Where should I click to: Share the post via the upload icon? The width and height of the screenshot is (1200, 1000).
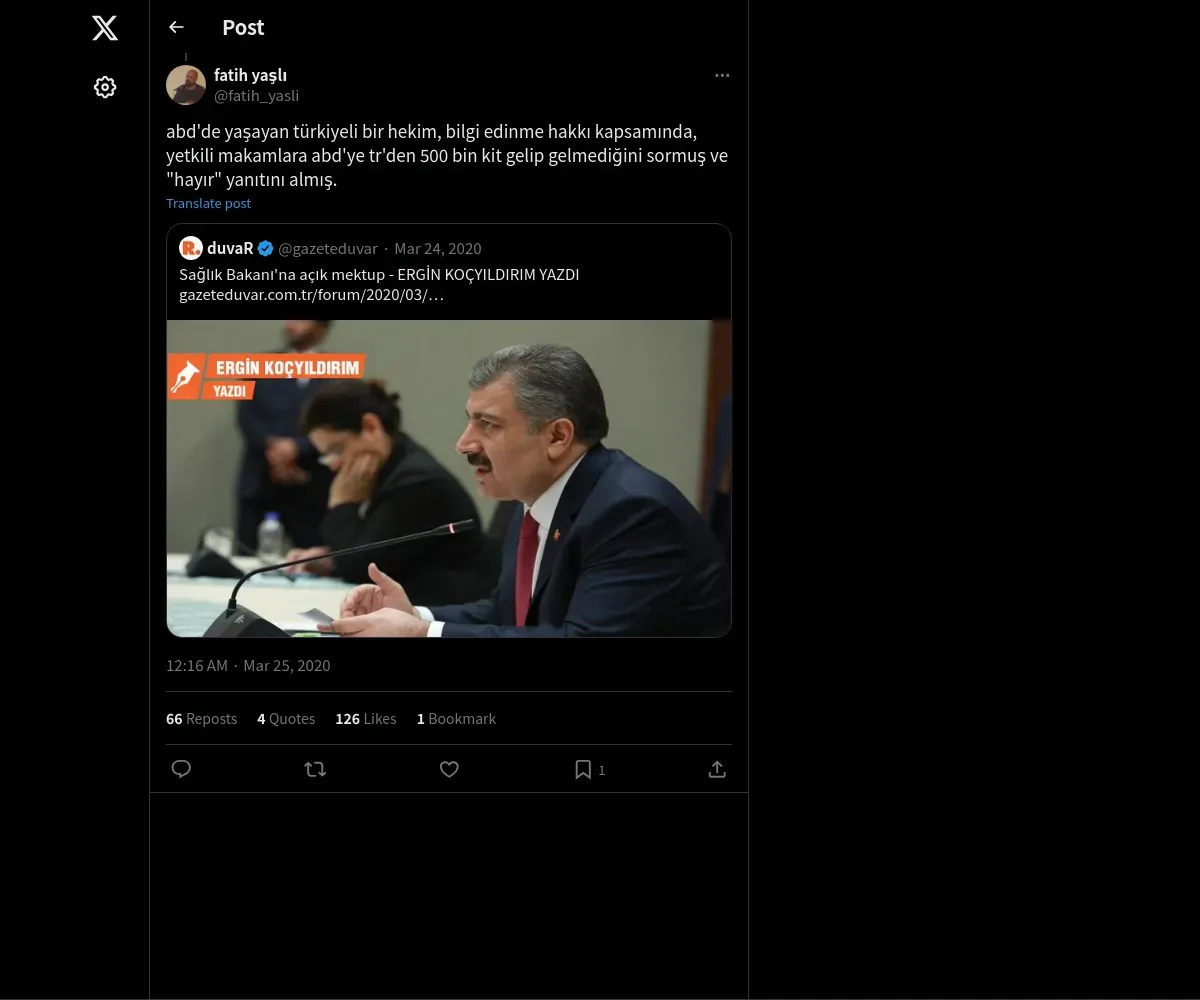point(717,769)
